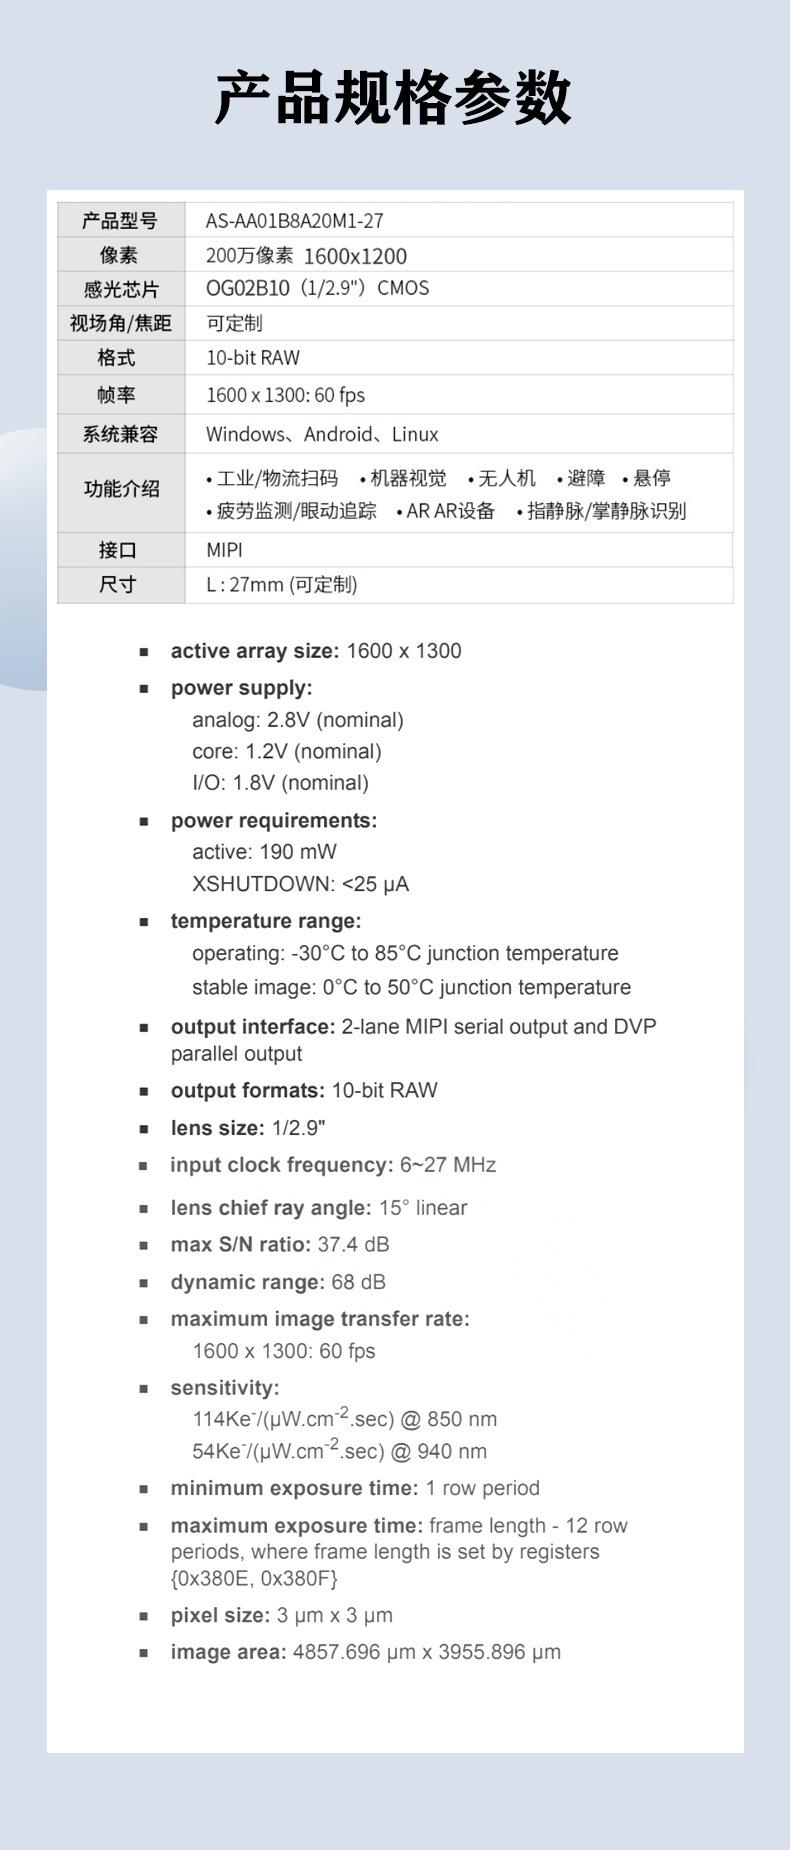Click the output interface spec line

[x=412, y=1027]
